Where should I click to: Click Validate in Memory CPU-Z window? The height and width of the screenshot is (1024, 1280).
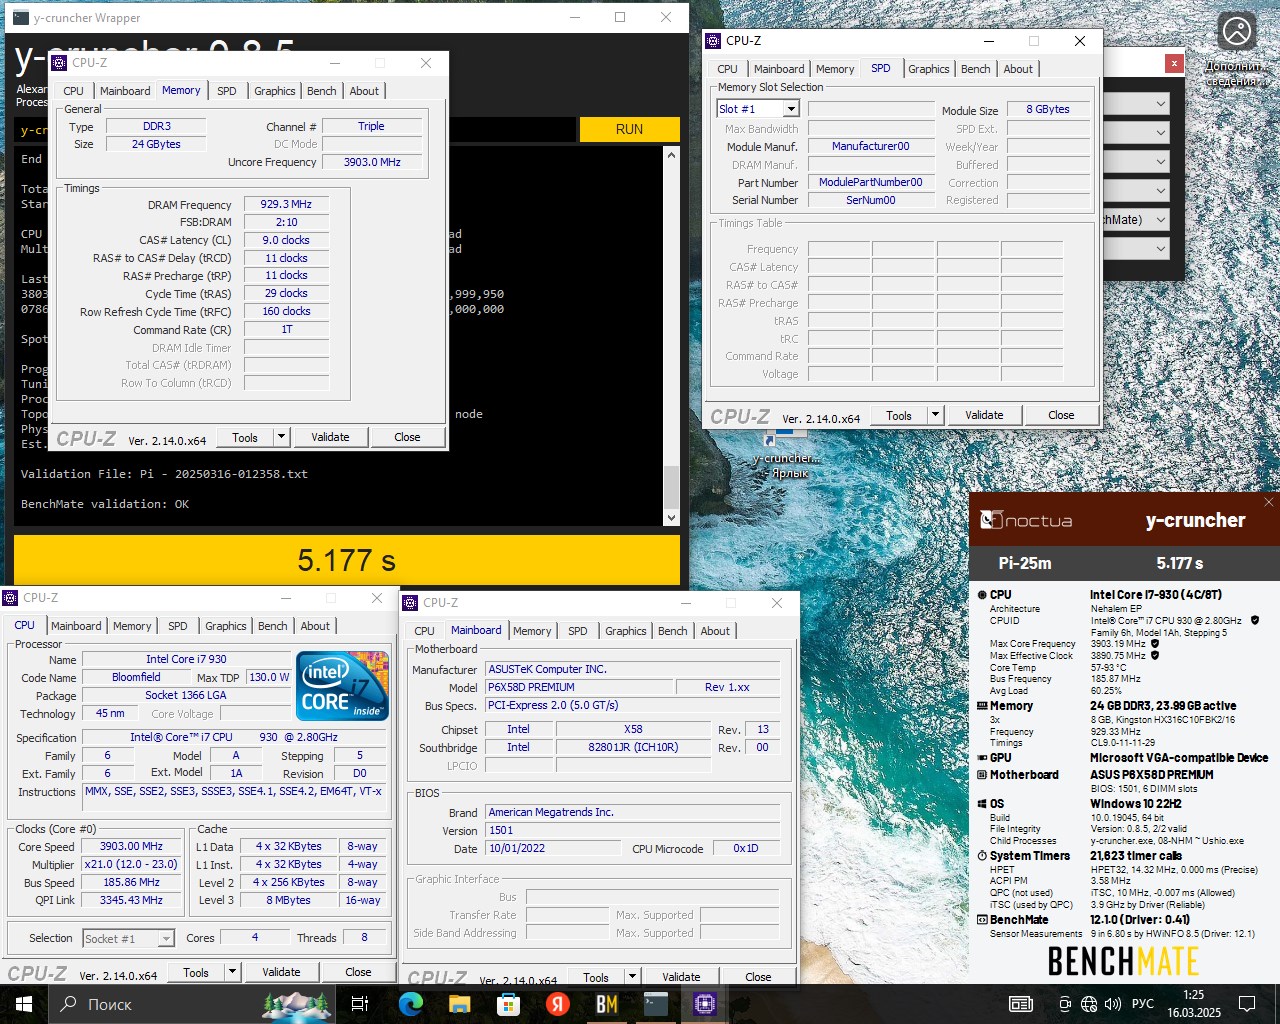[x=330, y=437]
